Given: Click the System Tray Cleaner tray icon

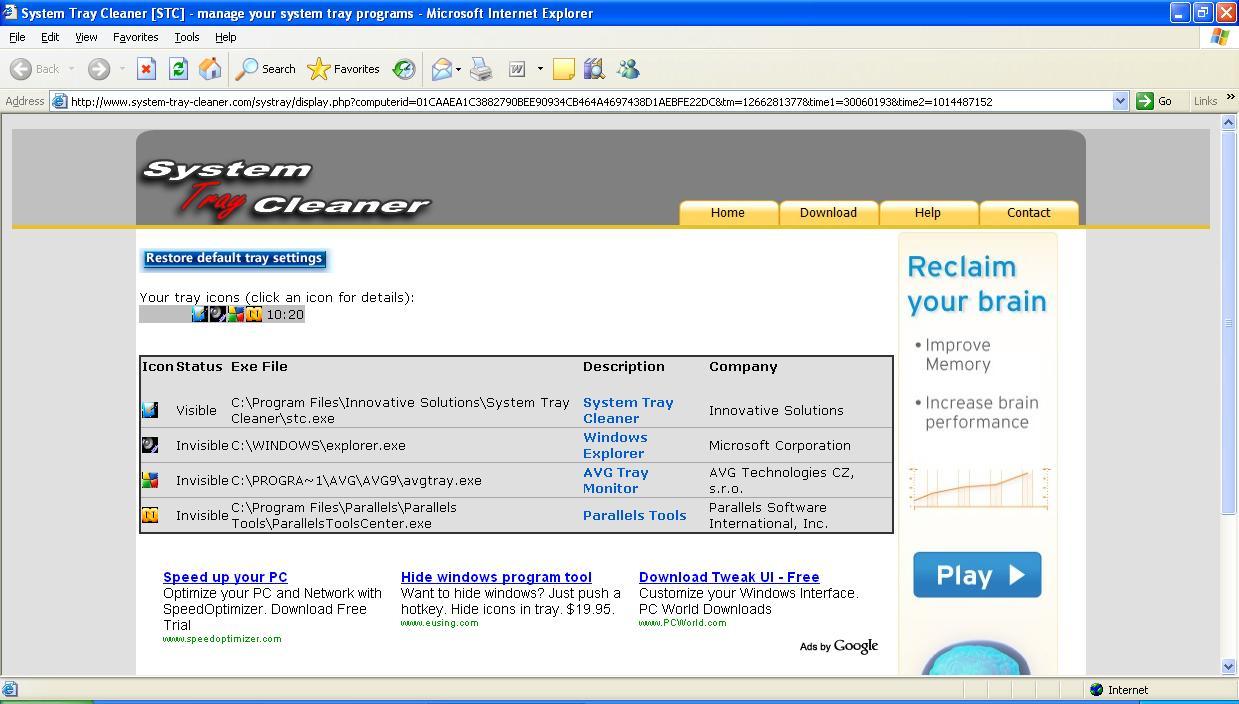Looking at the screenshot, I should click(199, 313).
